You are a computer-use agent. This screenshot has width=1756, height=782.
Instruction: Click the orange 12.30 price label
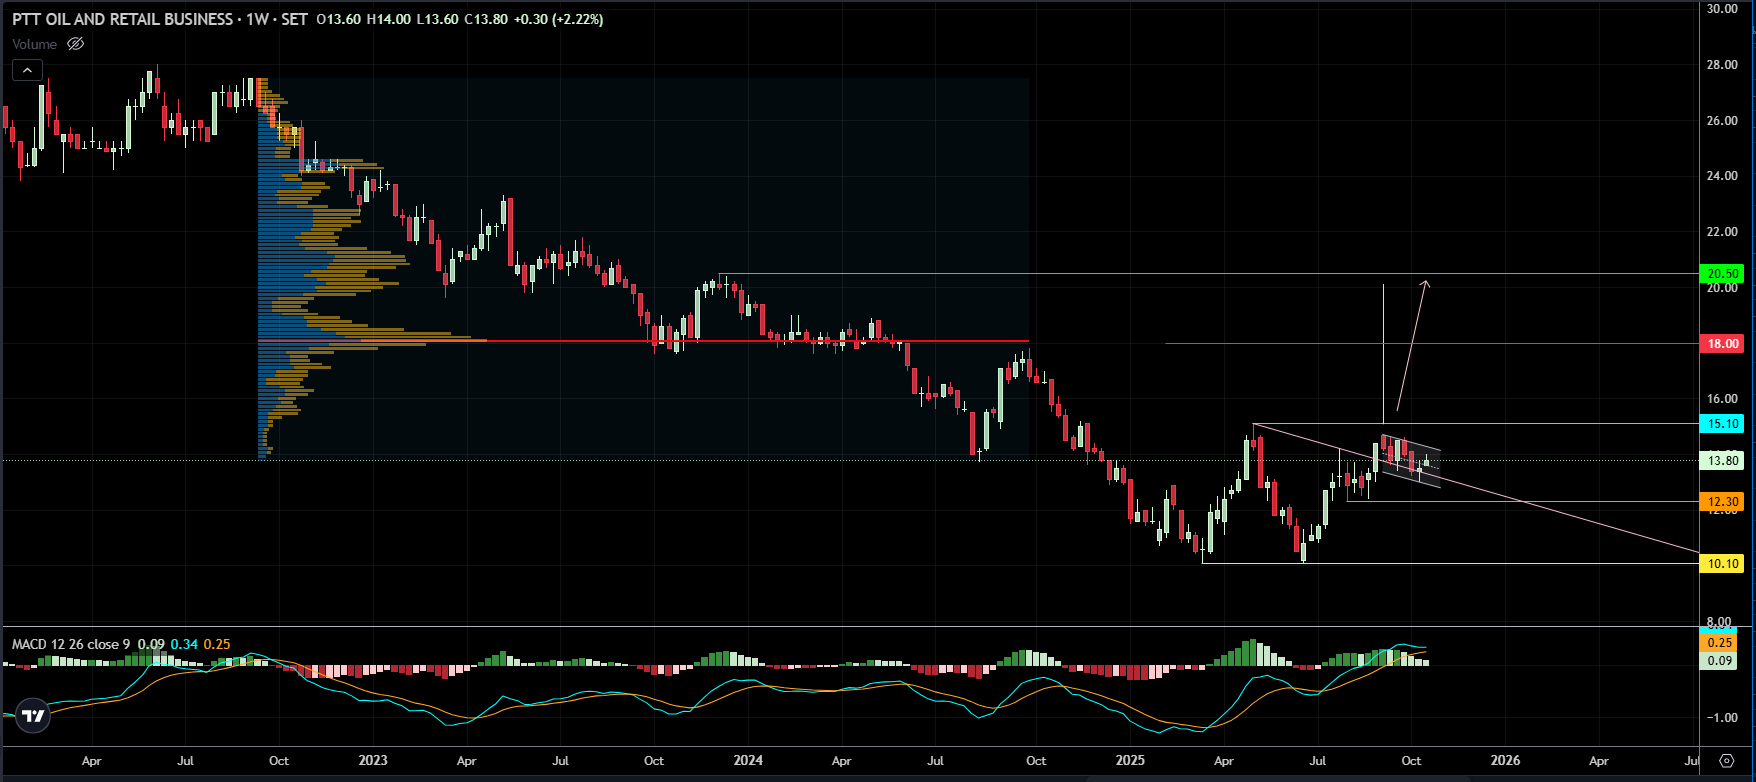pos(1722,502)
